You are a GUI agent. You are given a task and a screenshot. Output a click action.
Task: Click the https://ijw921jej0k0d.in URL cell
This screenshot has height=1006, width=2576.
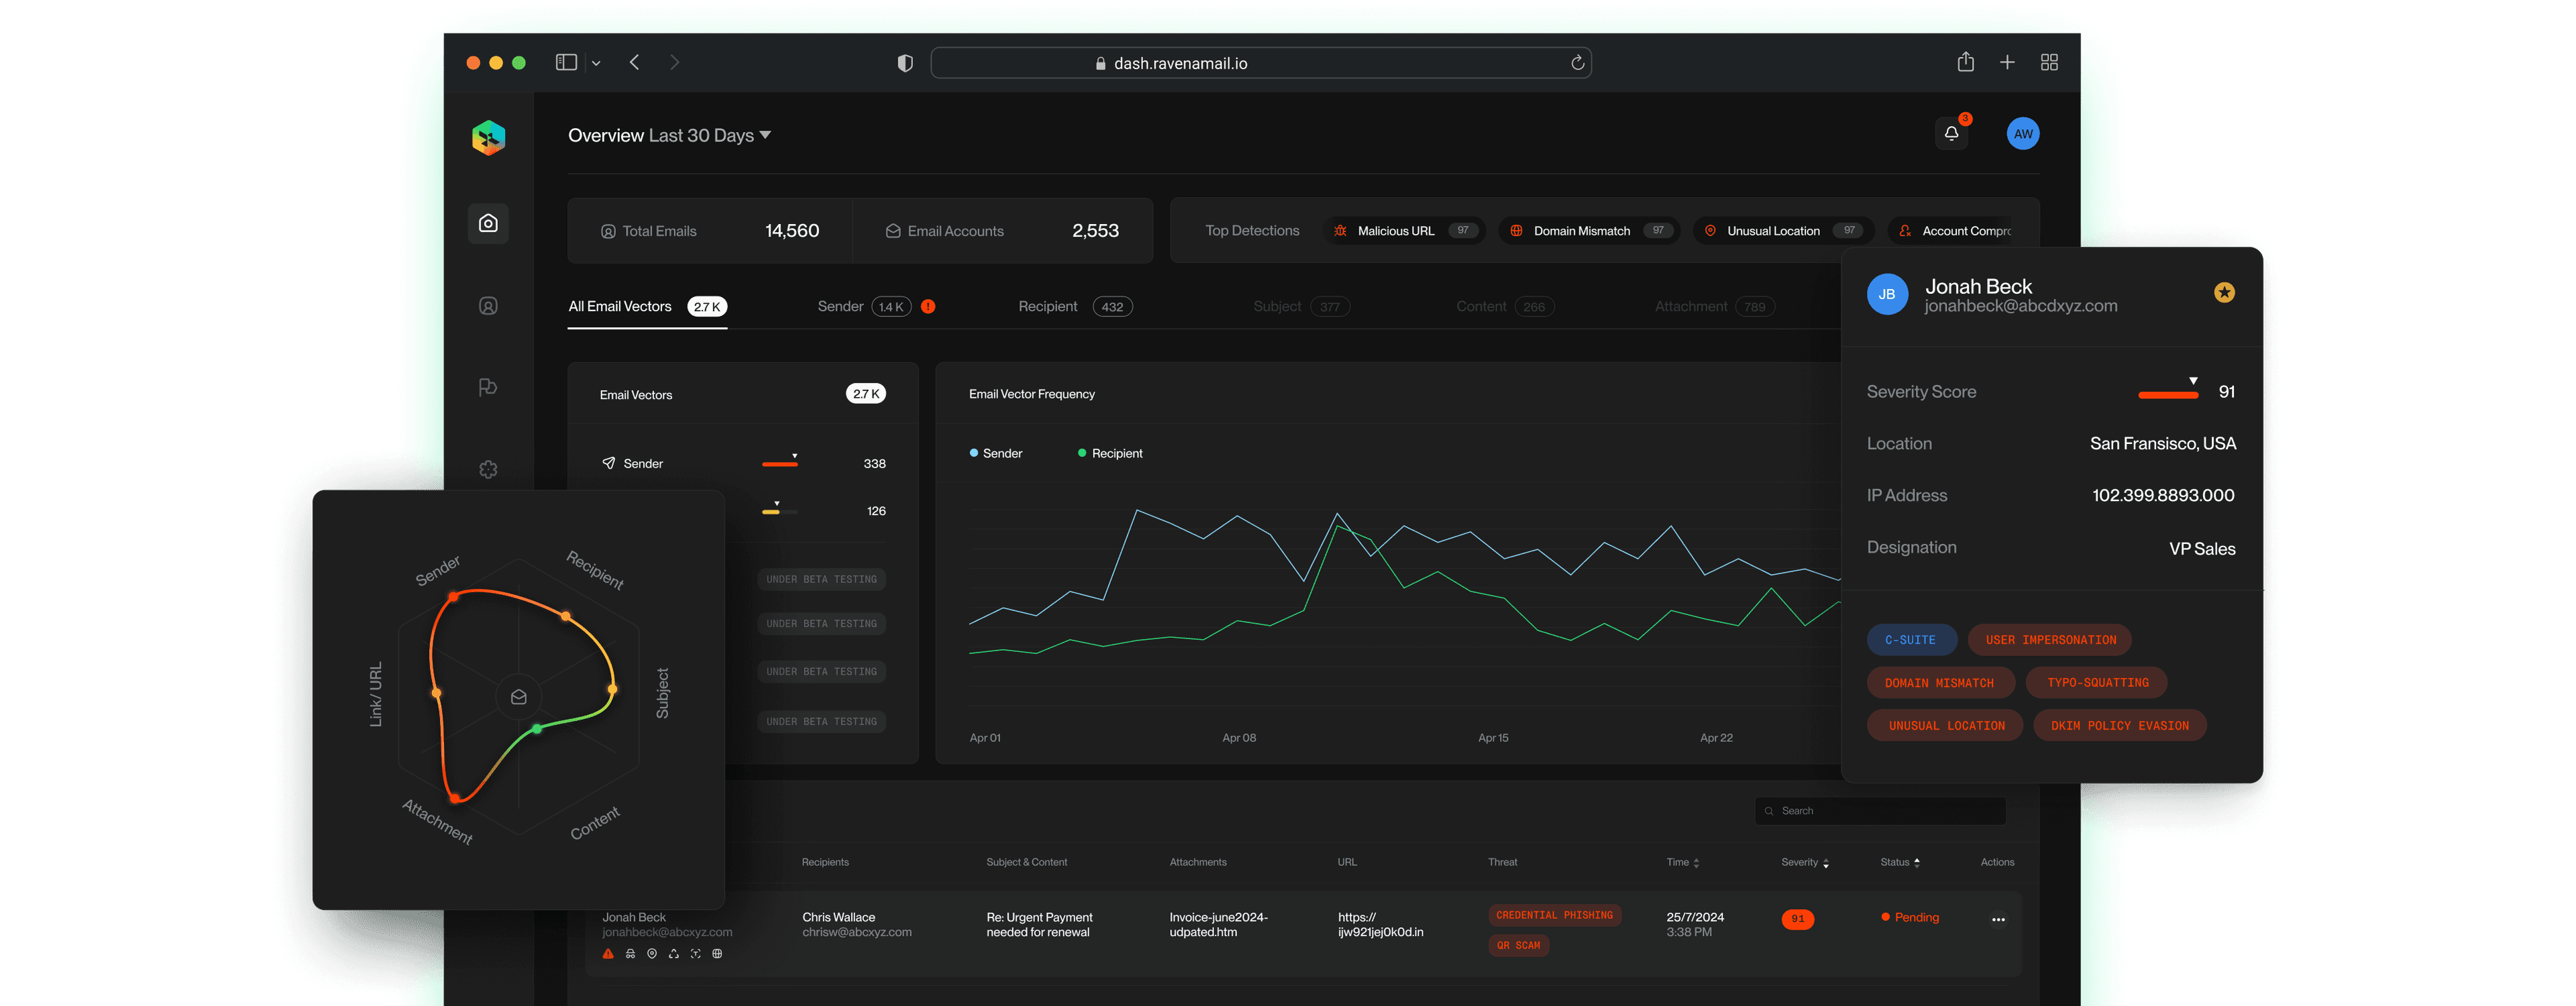pos(1380,925)
